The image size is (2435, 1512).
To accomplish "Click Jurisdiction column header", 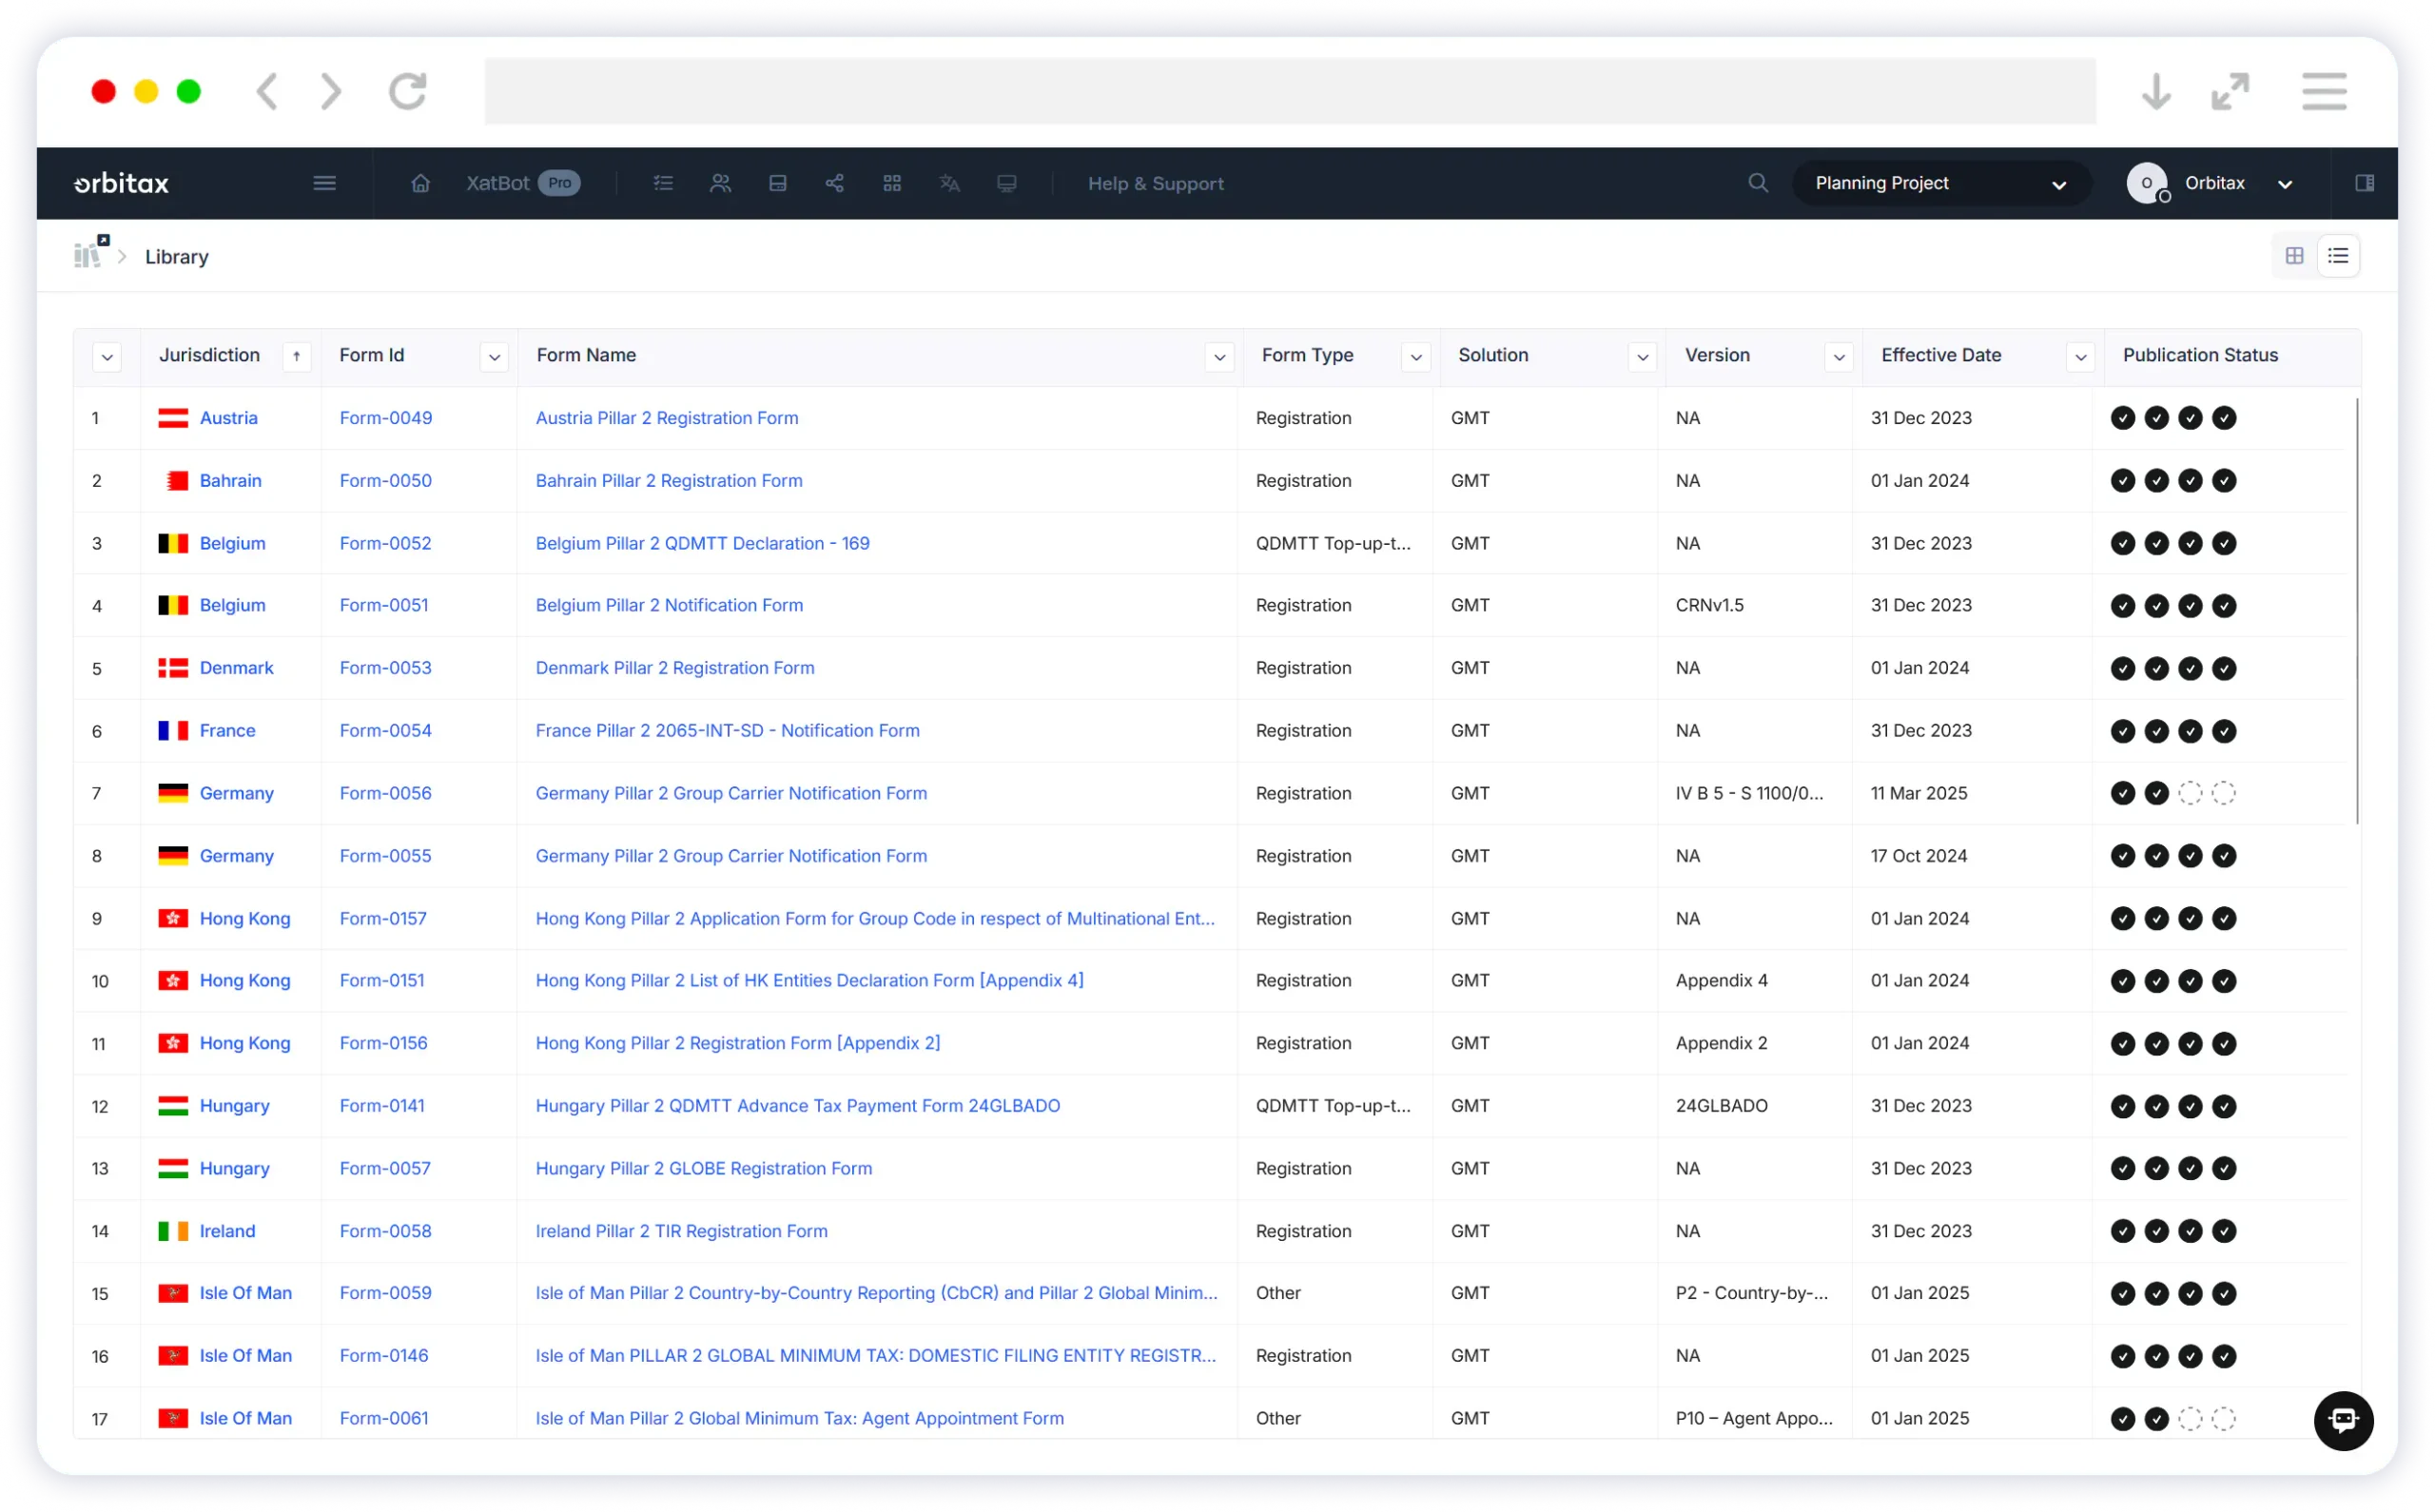I will click(209, 355).
